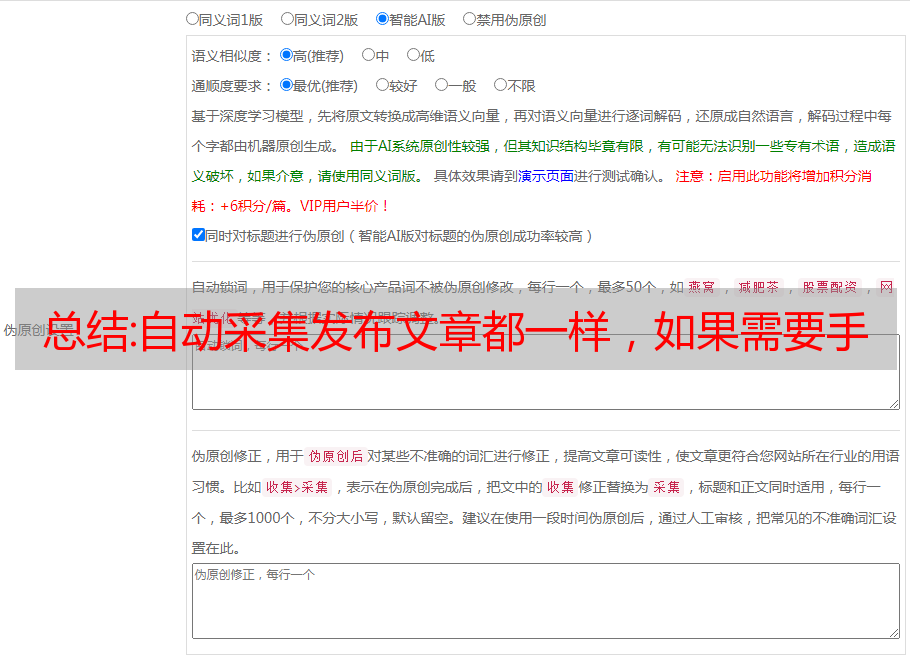Open the 演示页面 link

546,176
